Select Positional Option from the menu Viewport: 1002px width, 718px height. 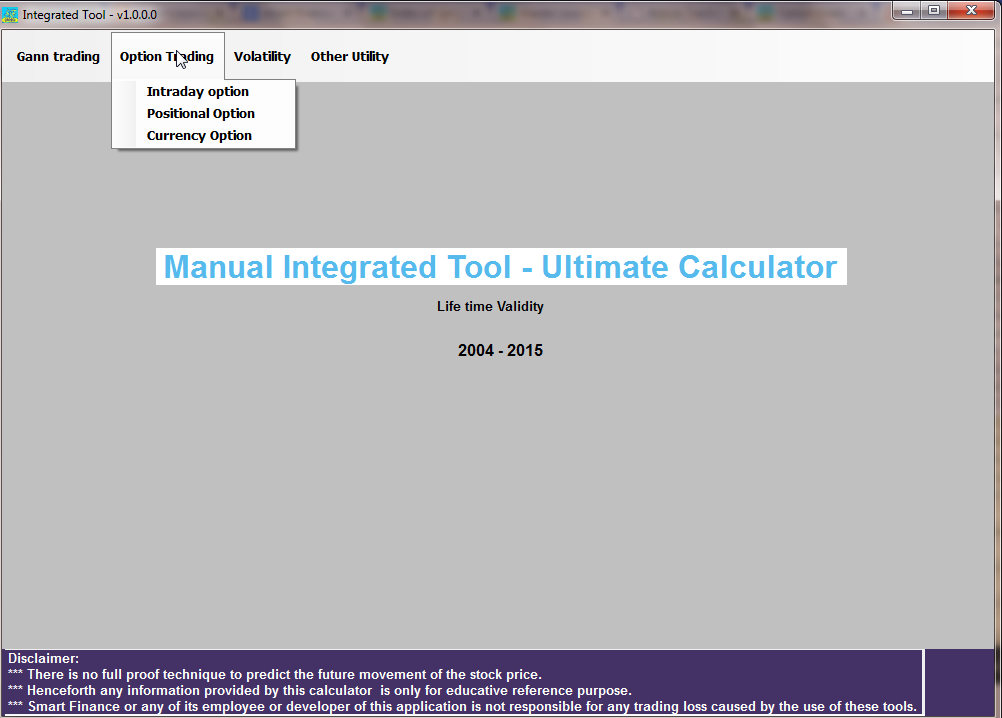(200, 113)
